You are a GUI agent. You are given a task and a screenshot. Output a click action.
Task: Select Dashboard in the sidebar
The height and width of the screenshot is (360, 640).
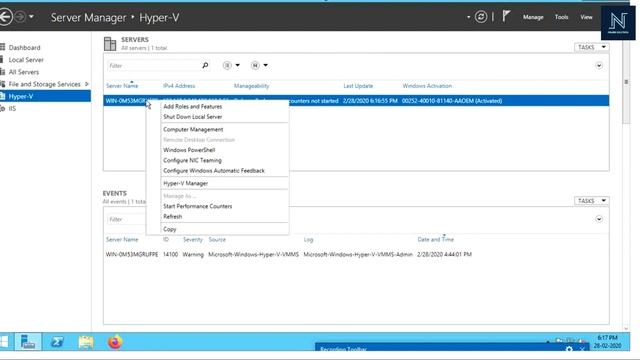pos(24,48)
